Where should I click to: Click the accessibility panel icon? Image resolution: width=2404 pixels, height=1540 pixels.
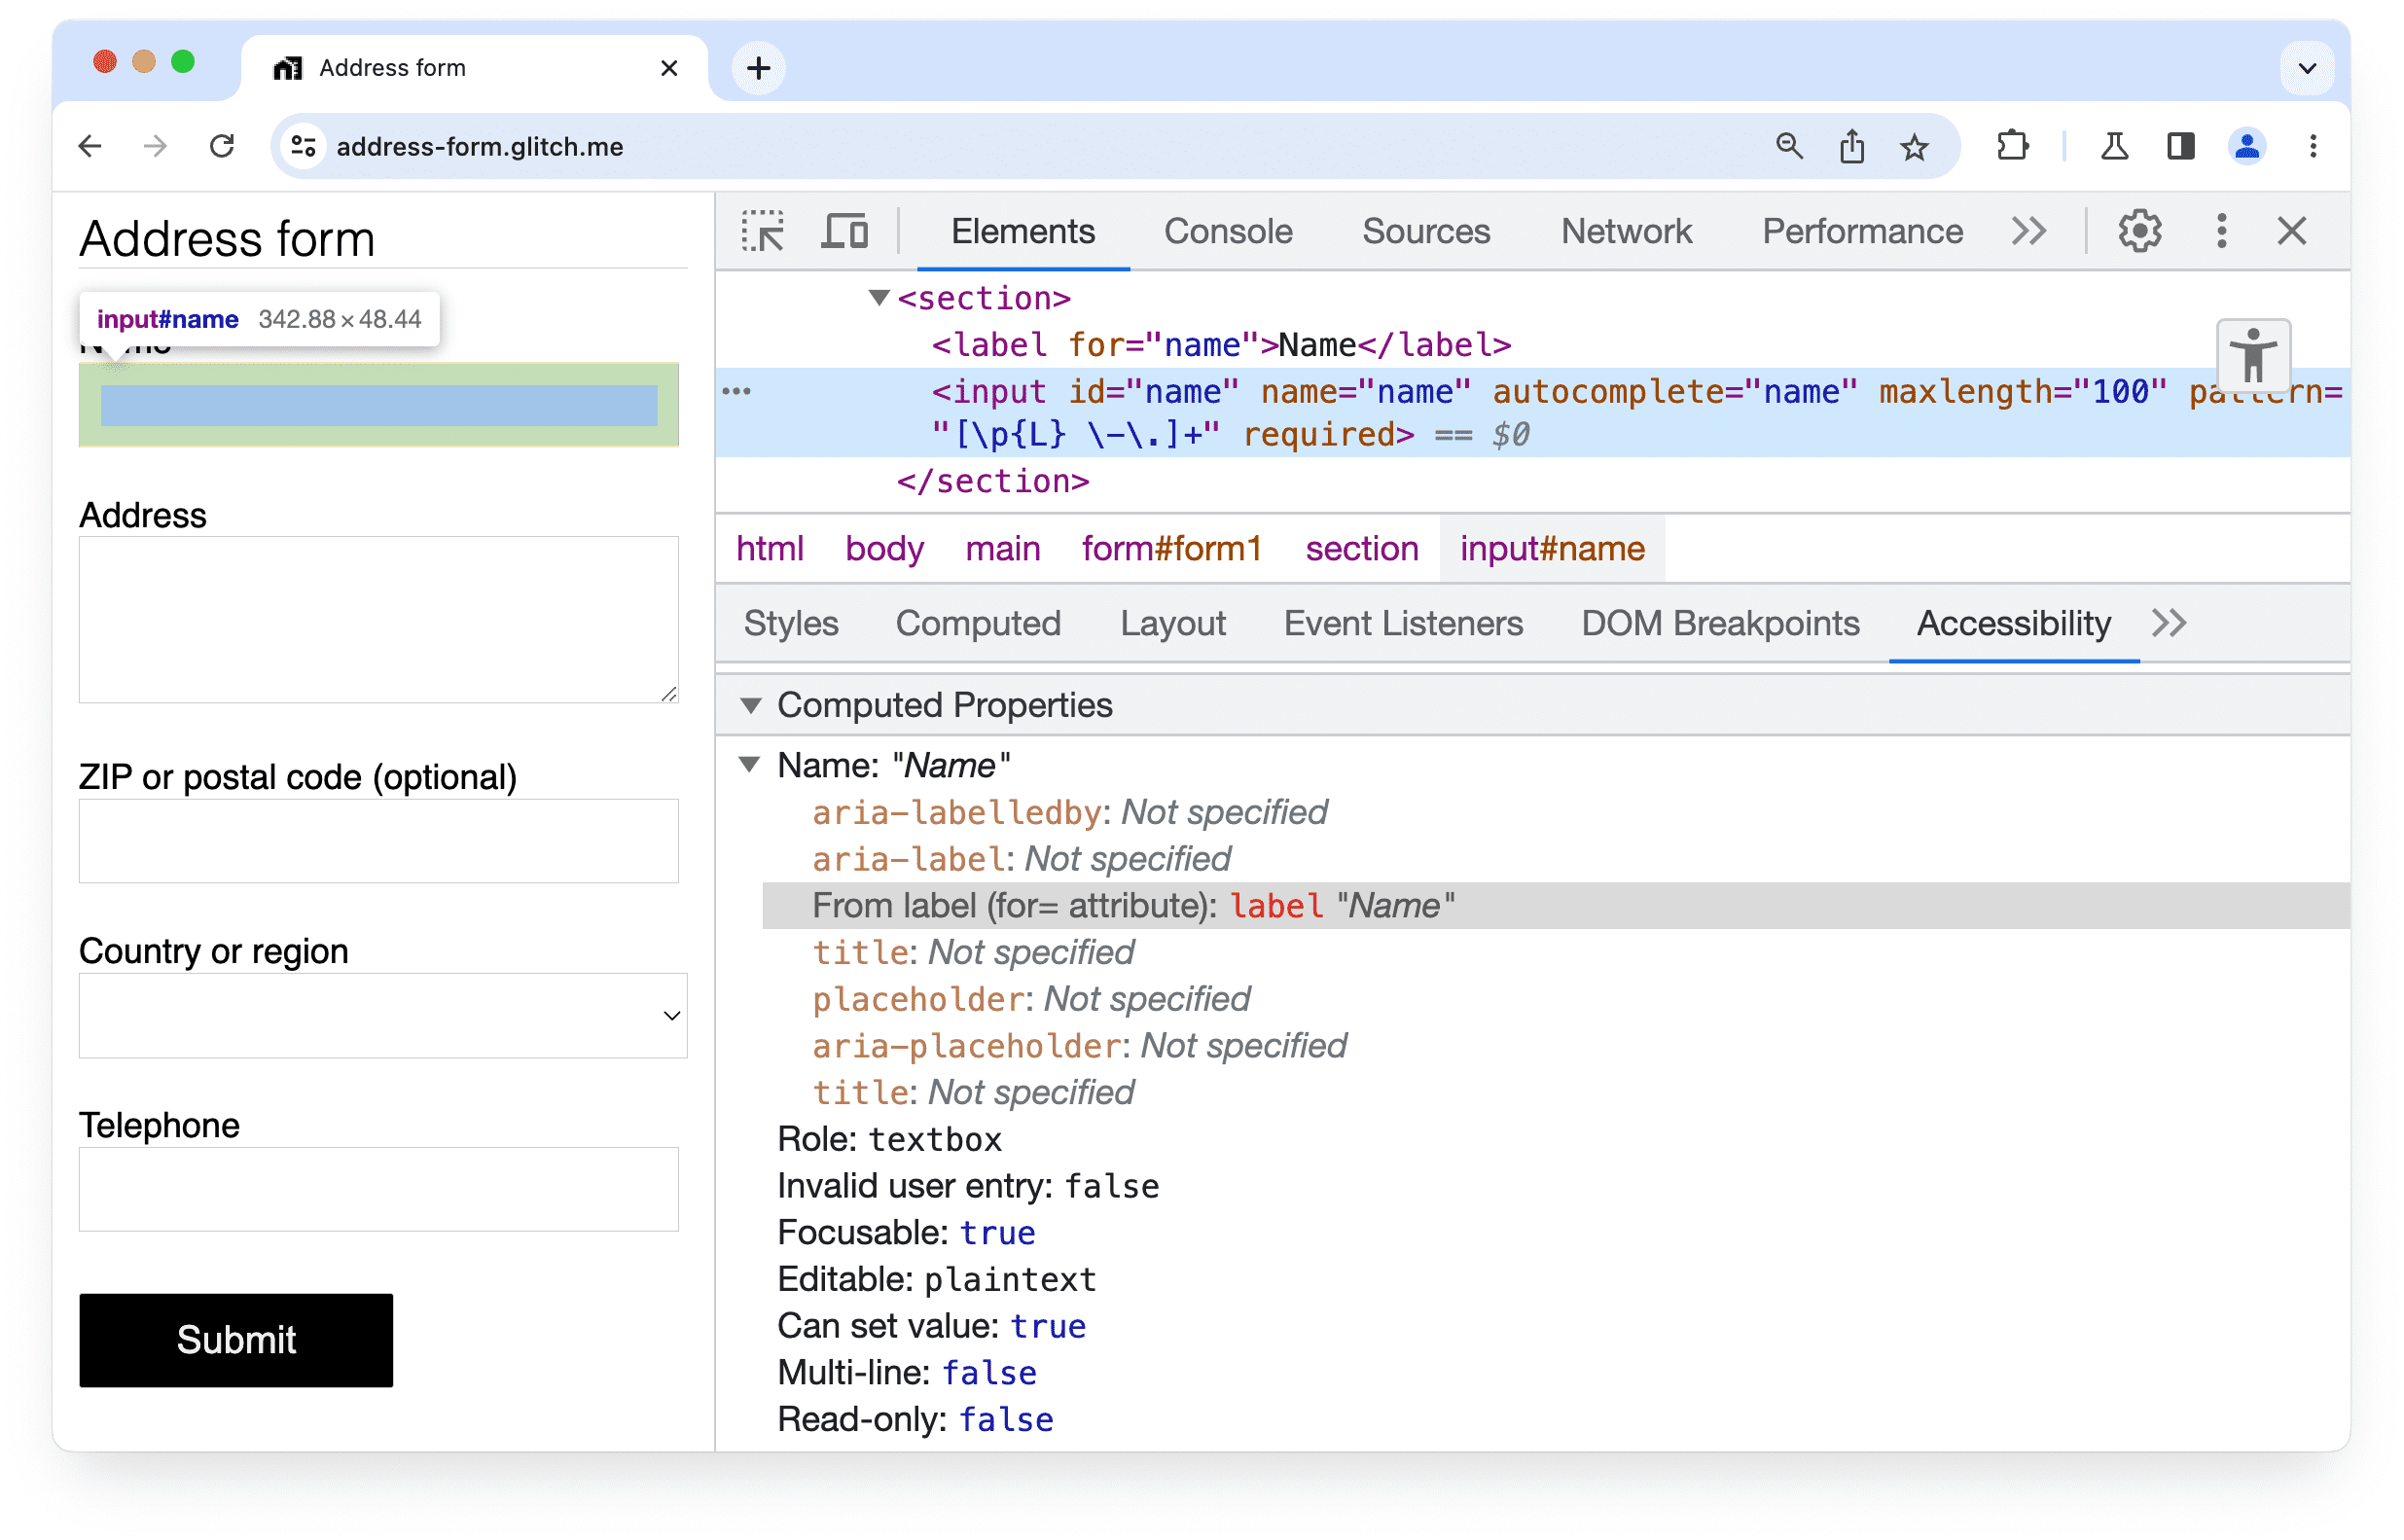[2253, 350]
